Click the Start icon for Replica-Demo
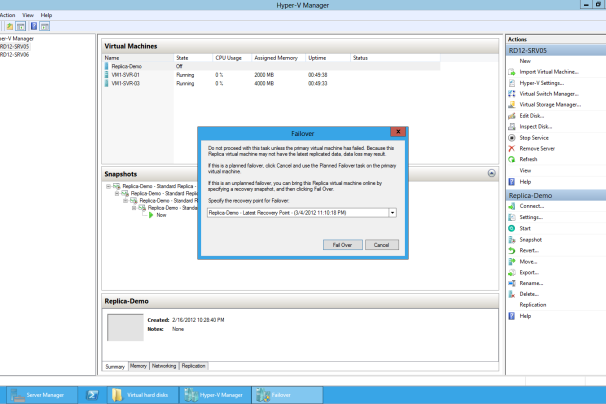Image resolution: width=606 pixels, height=404 pixels. [512, 228]
